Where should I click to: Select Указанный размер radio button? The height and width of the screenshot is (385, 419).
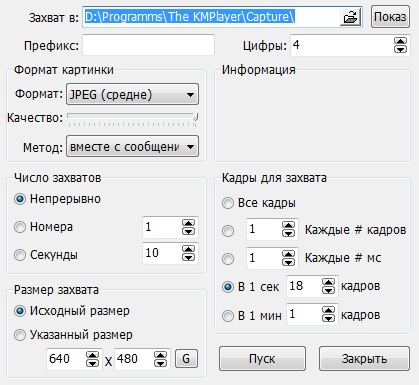[20, 335]
